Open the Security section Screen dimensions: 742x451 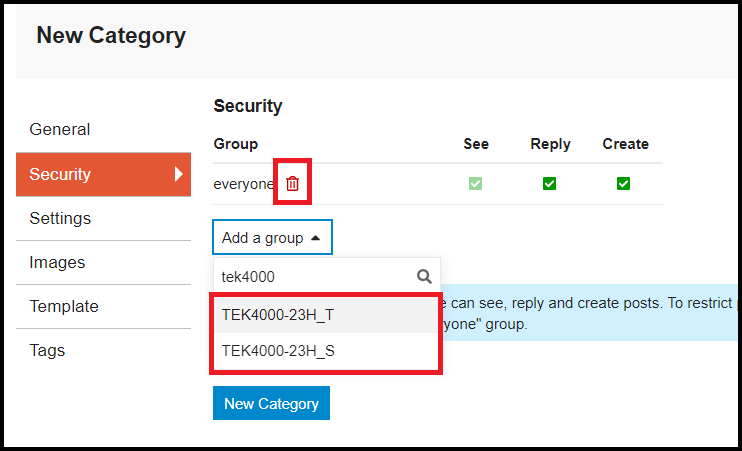pyautogui.click(x=103, y=174)
